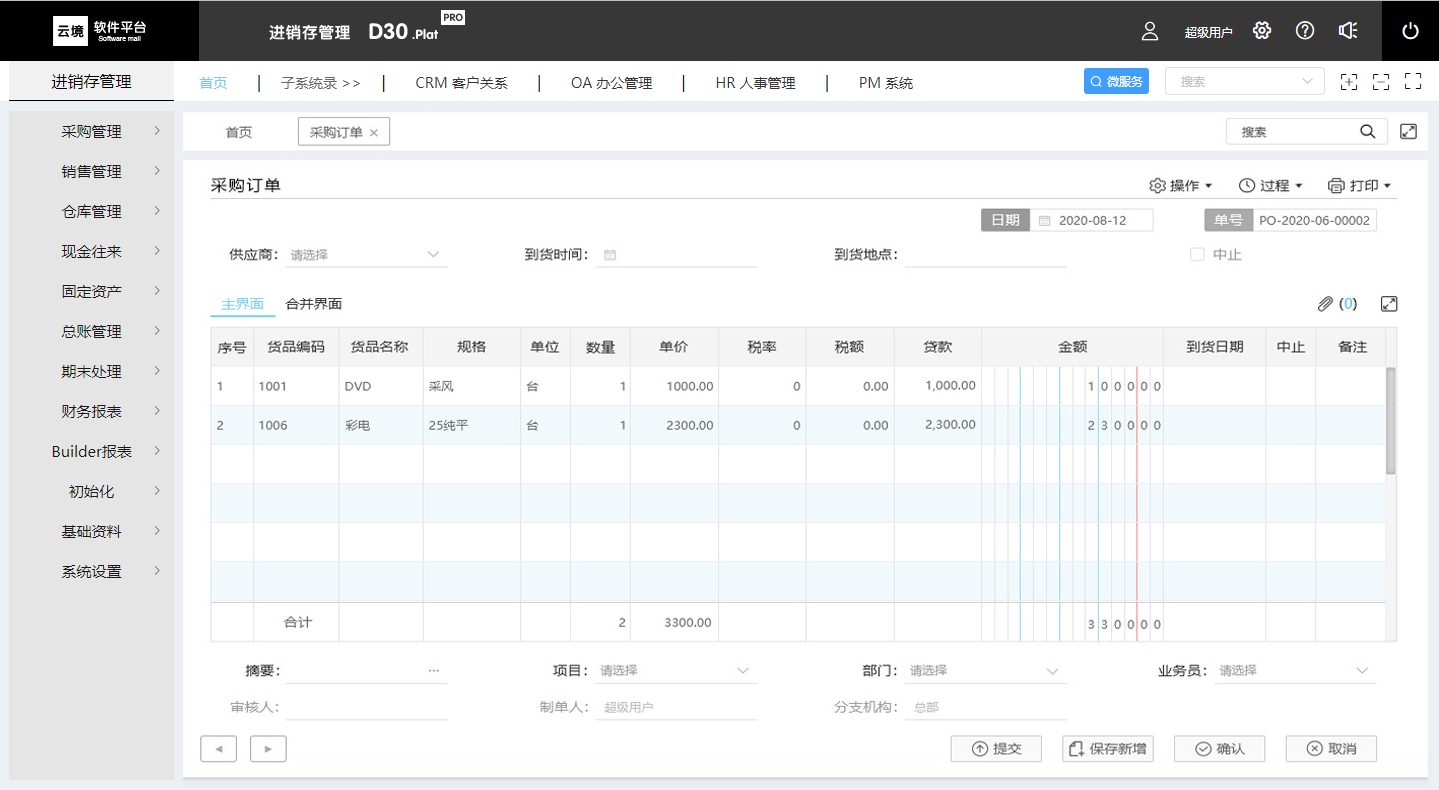
Task: Toggle the 中止 checkbox
Action: (x=1197, y=255)
